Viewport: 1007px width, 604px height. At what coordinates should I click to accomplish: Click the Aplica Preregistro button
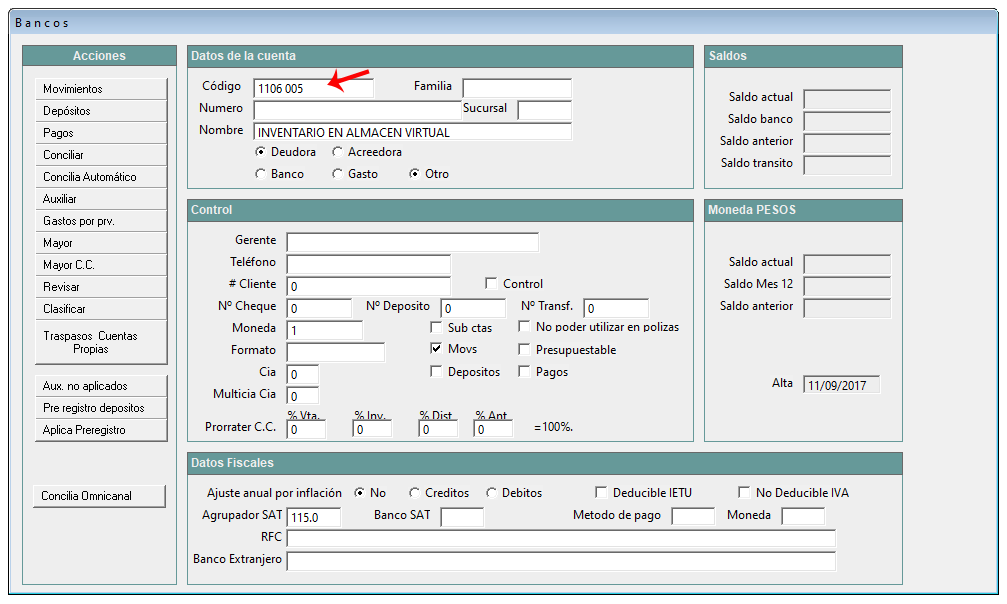click(x=101, y=430)
